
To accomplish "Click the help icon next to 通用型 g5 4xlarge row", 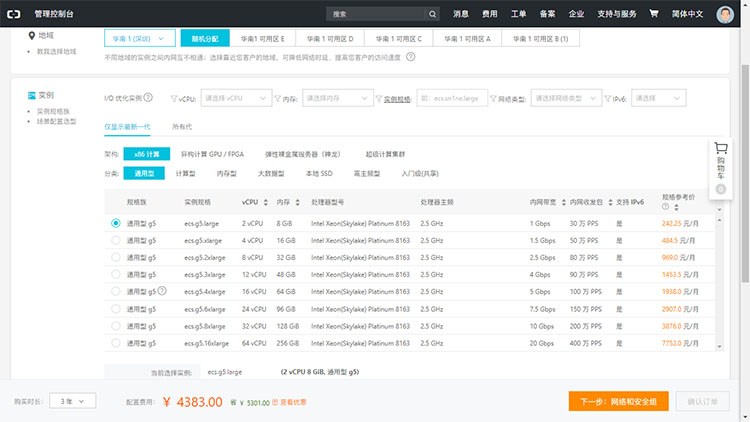I will pyautogui.click(x=162, y=290).
